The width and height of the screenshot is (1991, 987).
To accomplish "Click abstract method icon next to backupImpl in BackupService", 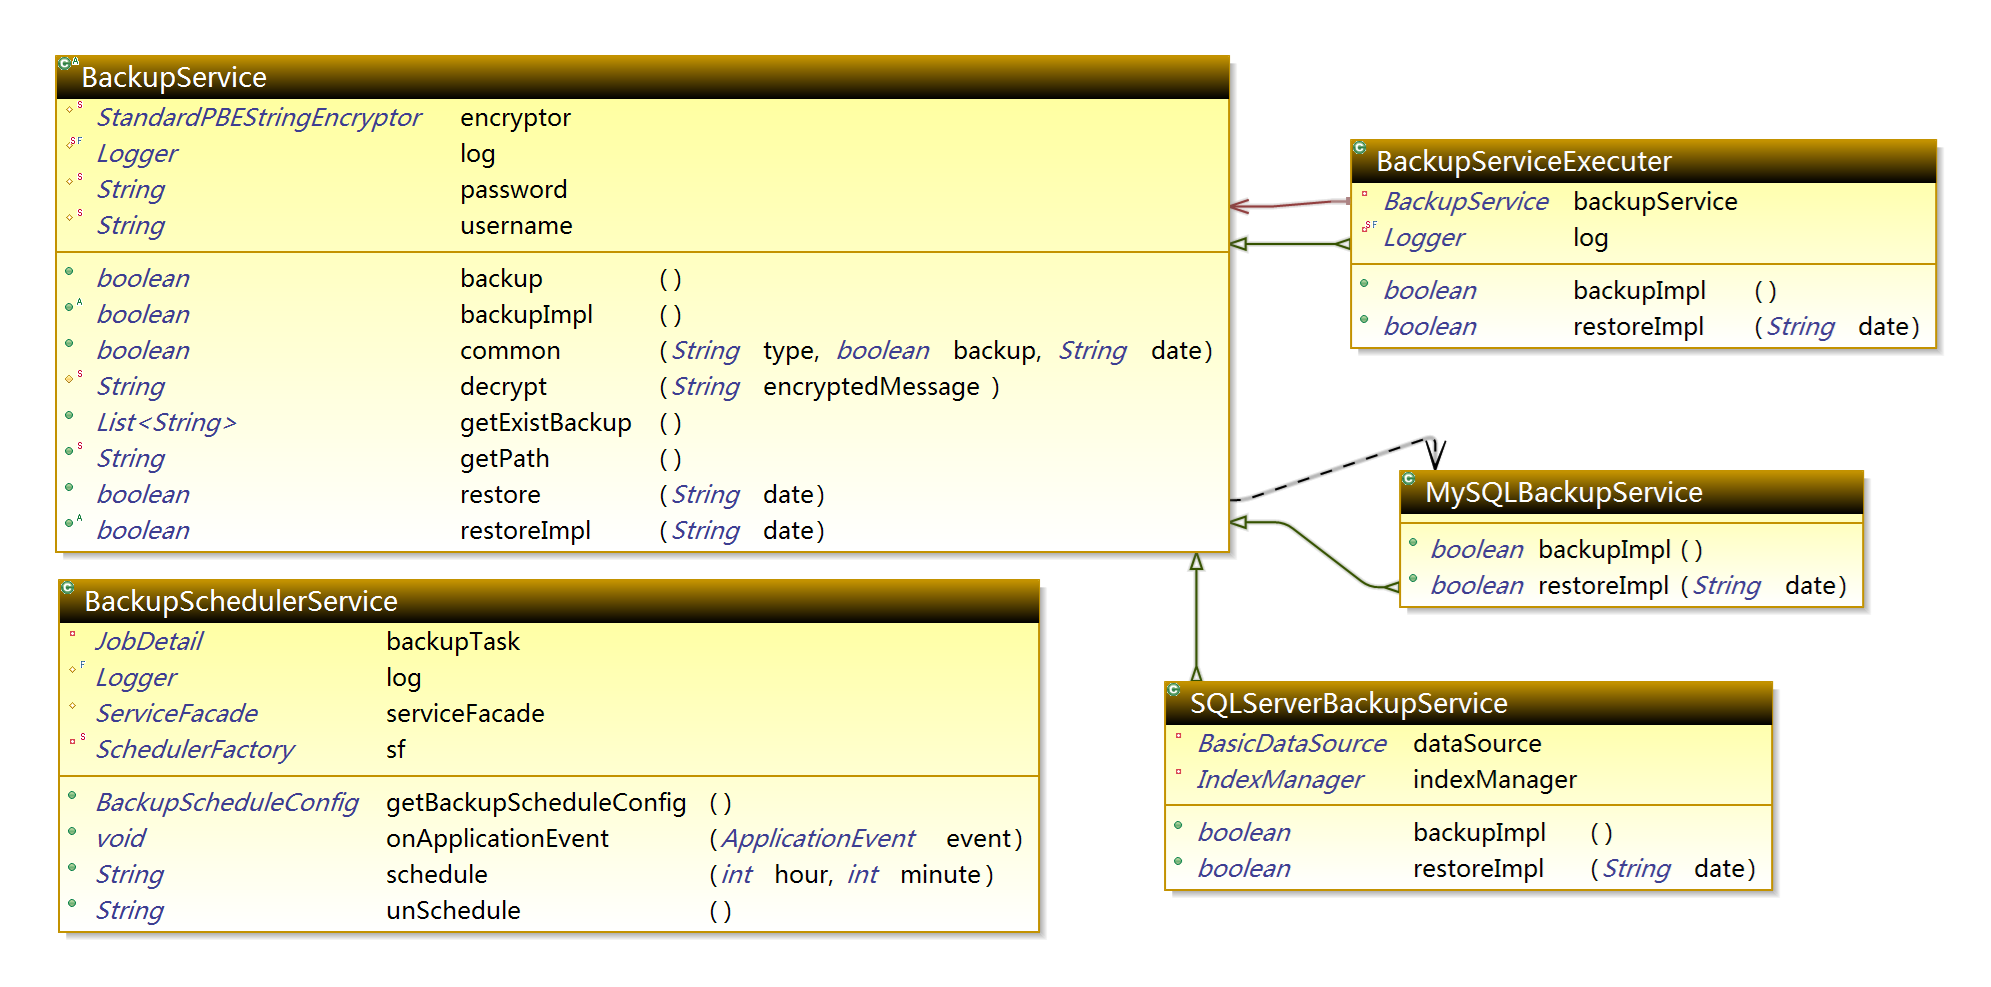I will (x=73, y=306).
